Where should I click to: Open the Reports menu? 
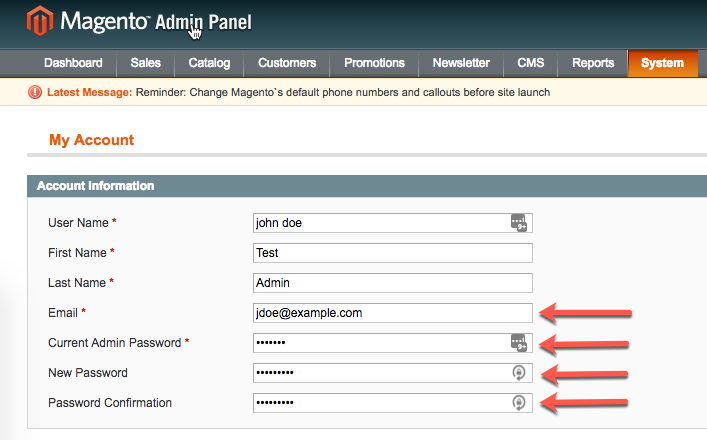593,63
